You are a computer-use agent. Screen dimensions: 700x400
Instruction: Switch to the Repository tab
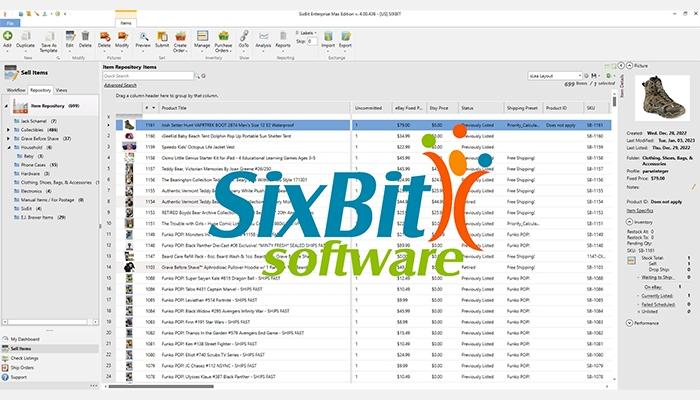(x=41, y=90)
